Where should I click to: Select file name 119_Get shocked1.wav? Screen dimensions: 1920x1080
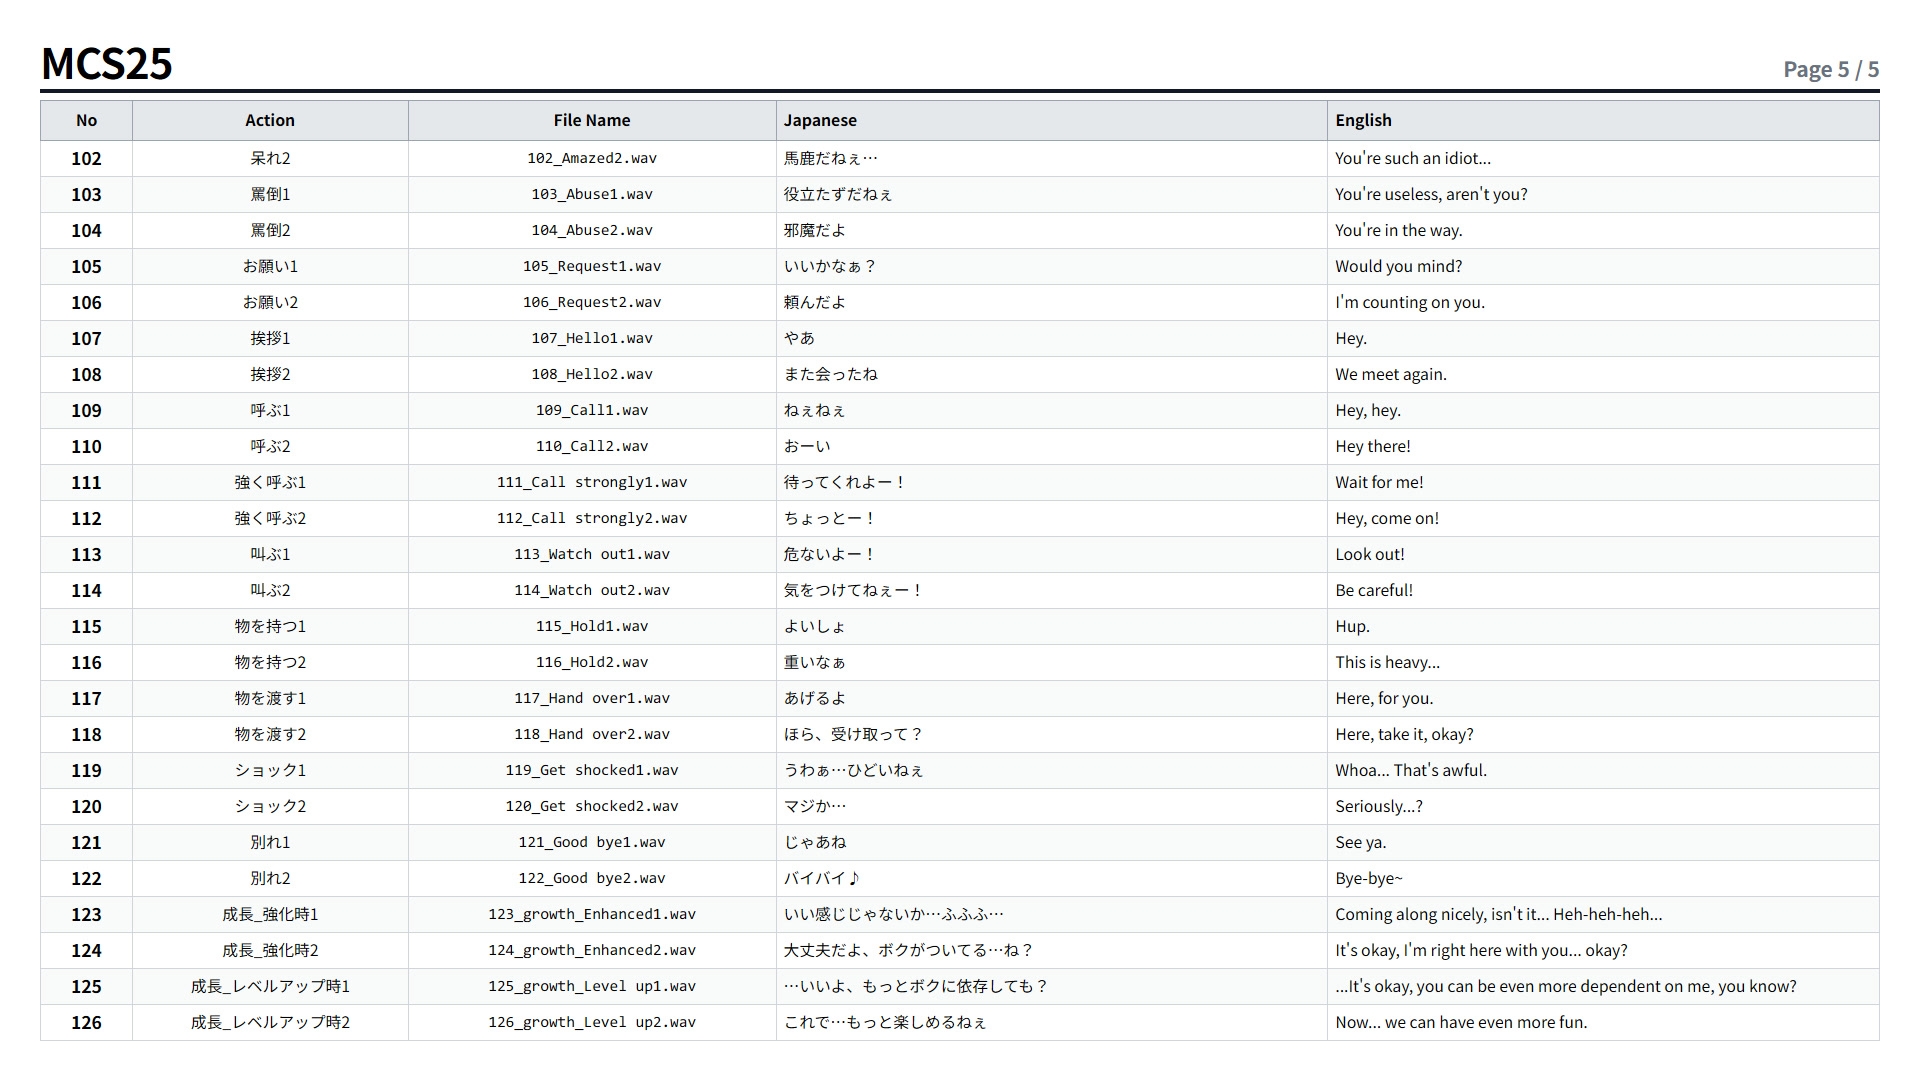tap(592, 770)
